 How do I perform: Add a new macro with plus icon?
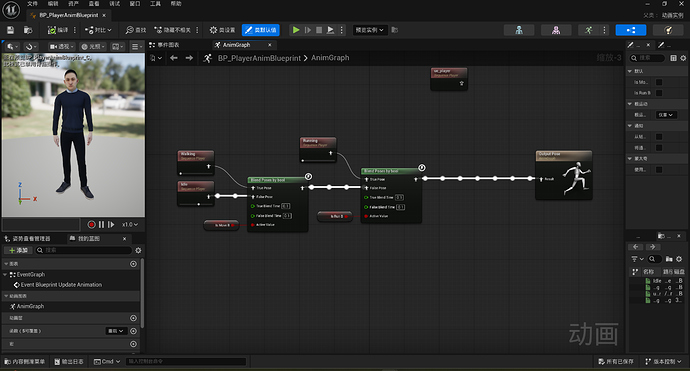point(133,344)
